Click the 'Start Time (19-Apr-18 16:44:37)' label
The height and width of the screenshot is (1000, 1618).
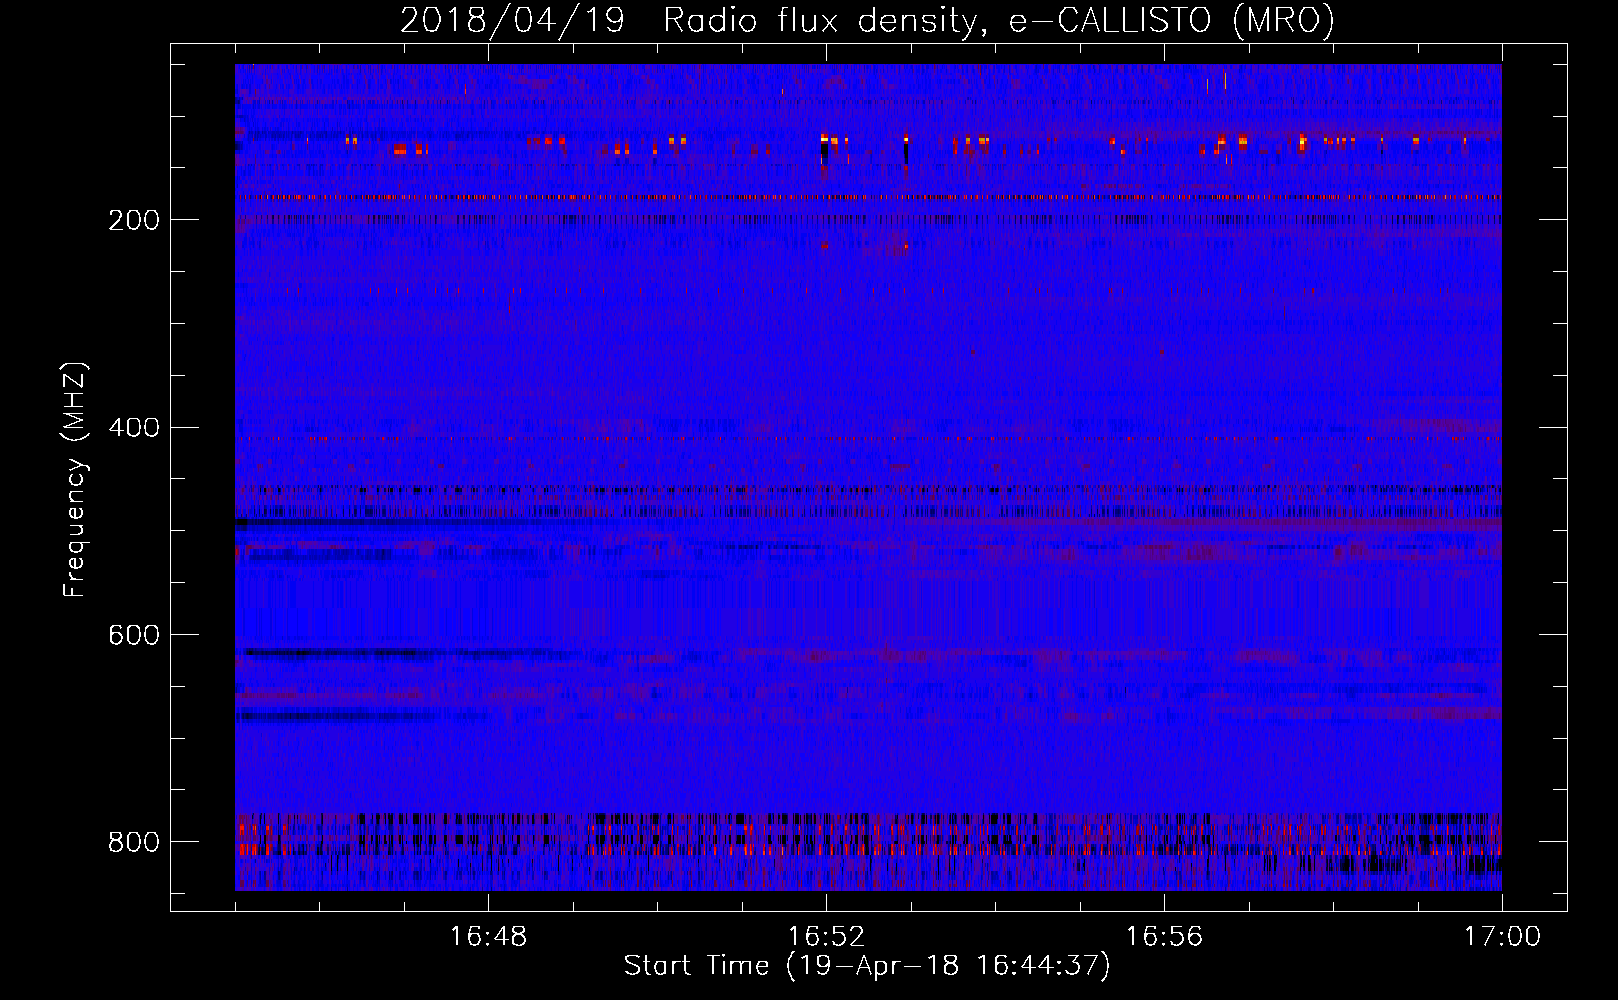[x=867, y=966]
